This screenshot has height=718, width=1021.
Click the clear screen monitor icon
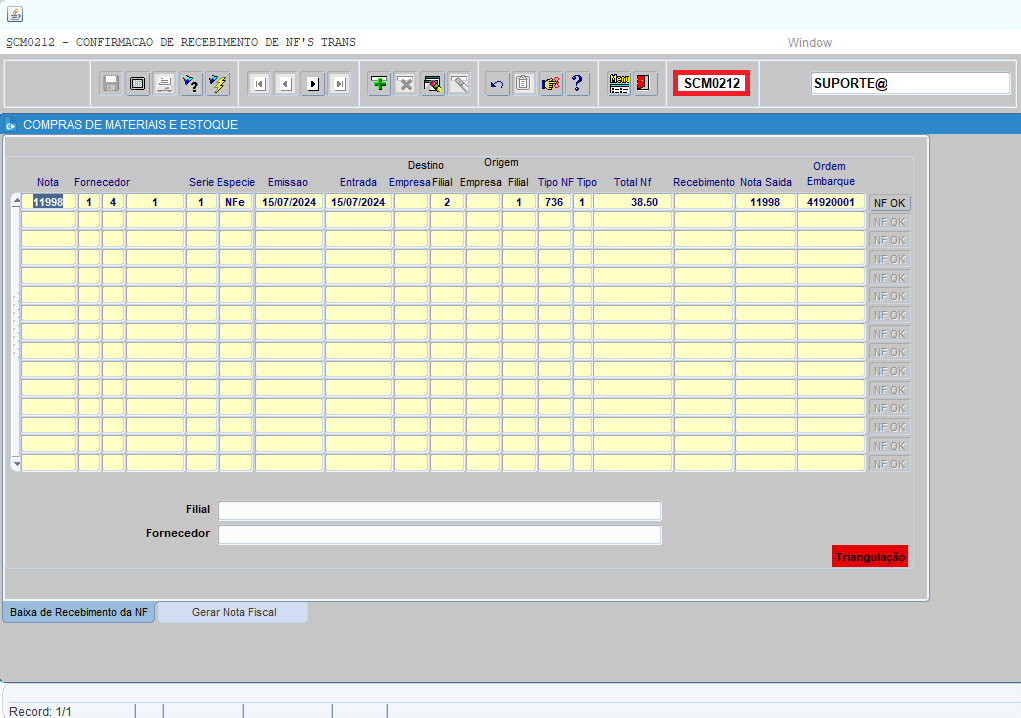137,83
